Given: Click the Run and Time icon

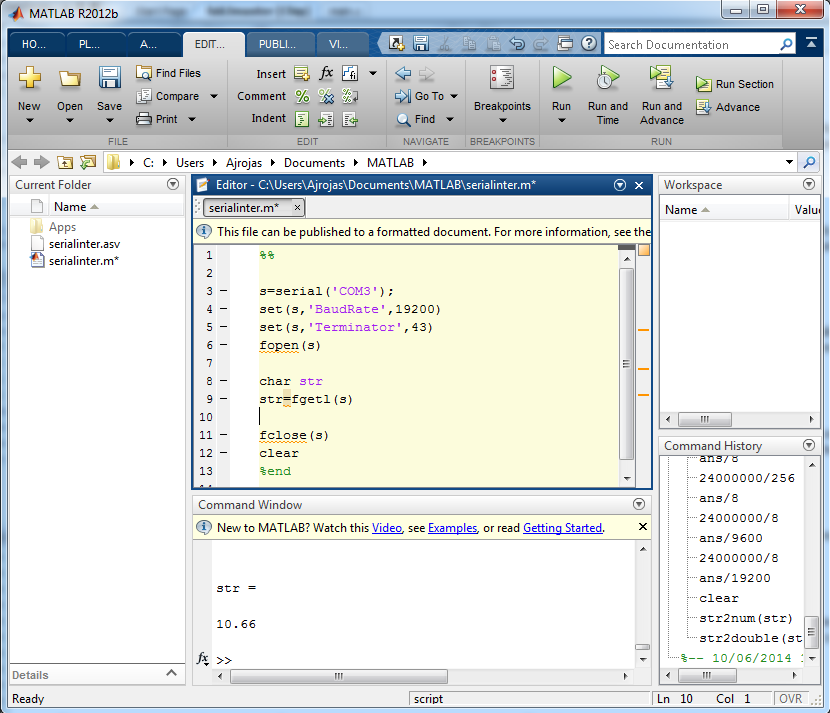Looking at the screenshot, I should coord(607,78).
